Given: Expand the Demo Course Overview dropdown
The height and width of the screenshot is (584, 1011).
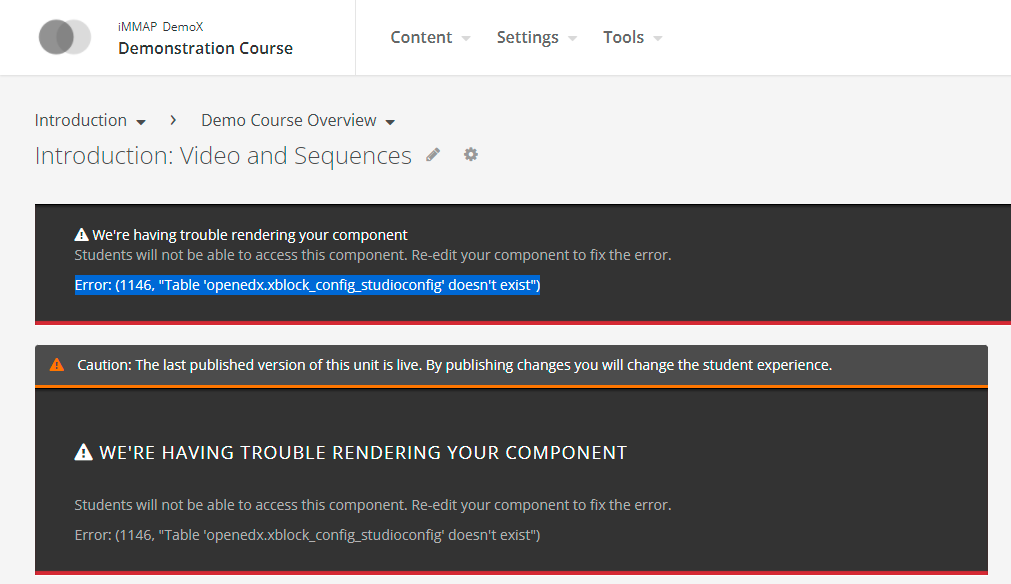Looking at the screenshot, I should [390, 122].
